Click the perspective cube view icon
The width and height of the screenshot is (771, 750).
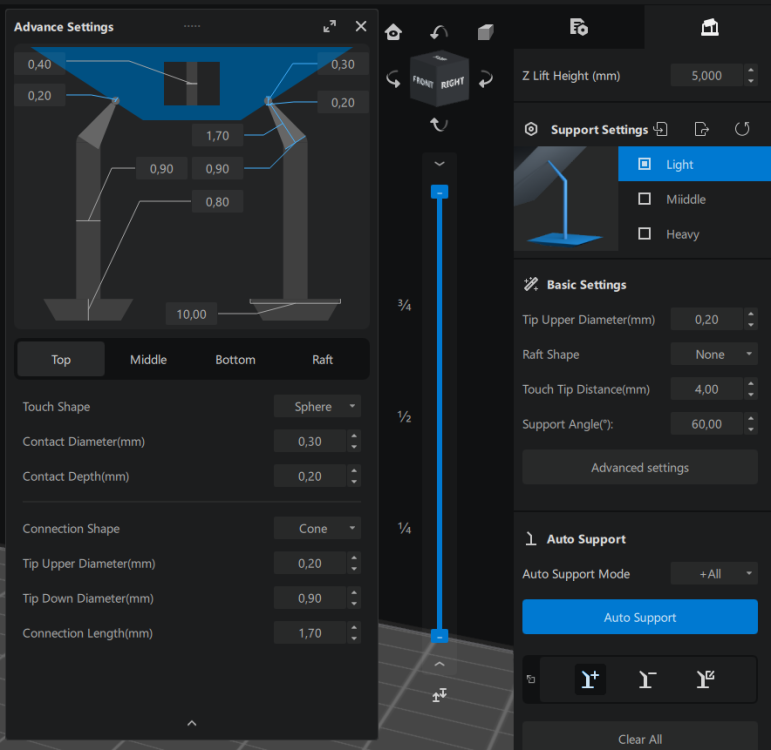[x=485, y=32]
